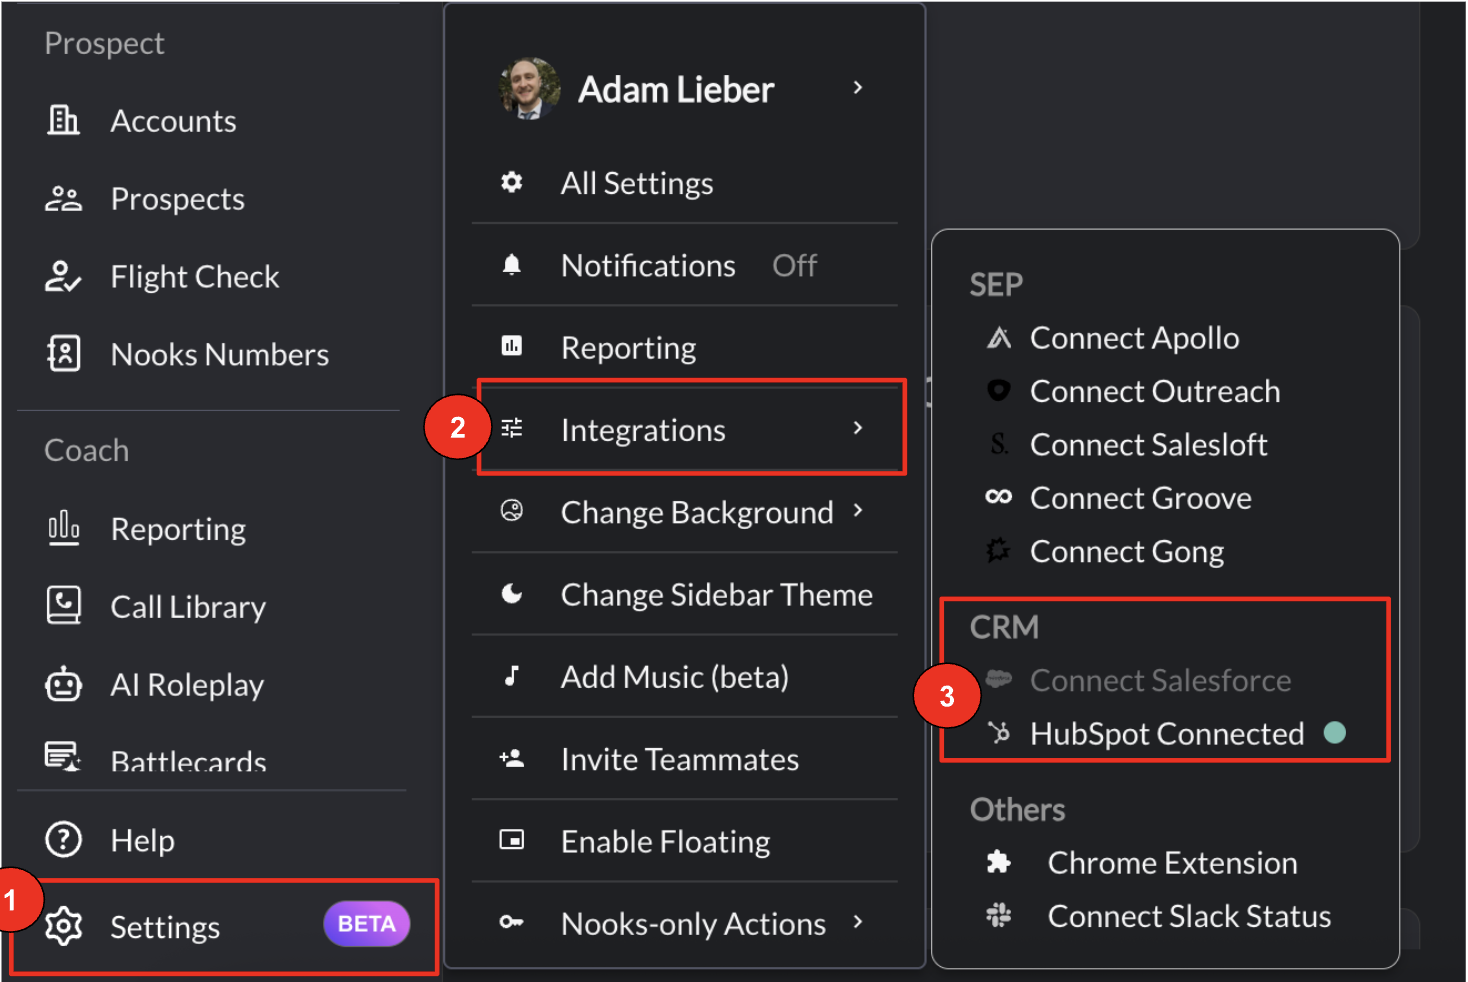Expand the Nooks-only Actions chevron
The width and height of the screenshot is (1468, 982).
pos(857,922)
